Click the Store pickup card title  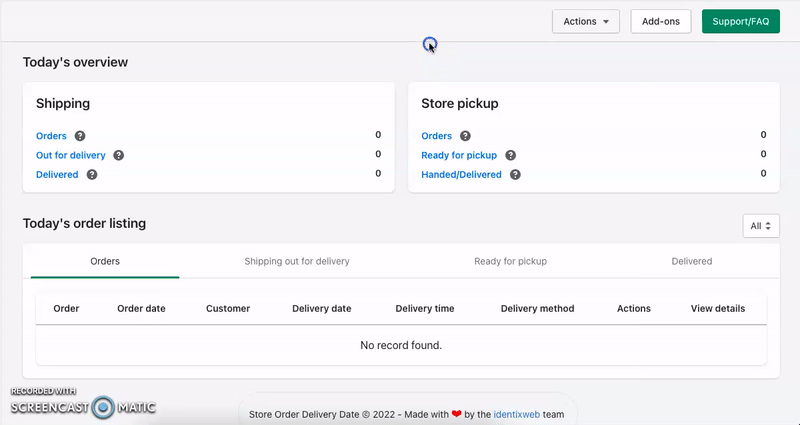(460, 104)
